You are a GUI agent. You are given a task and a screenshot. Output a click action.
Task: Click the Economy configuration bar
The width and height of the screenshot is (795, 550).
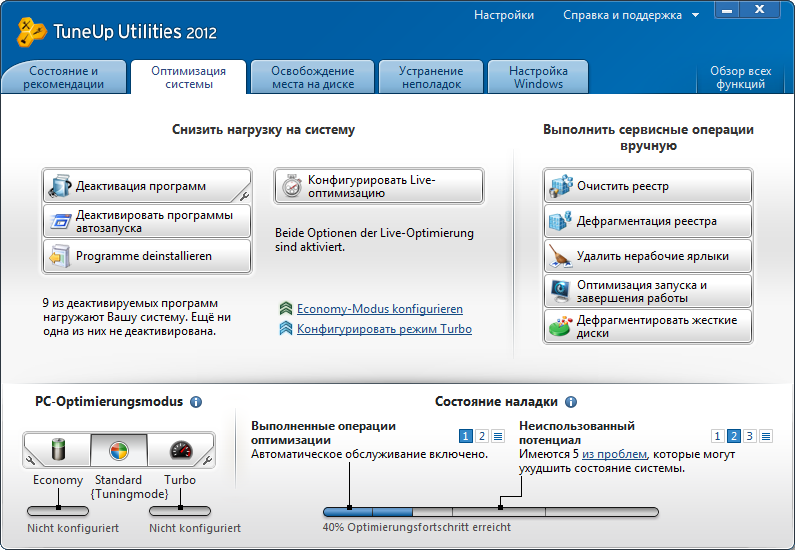(58, 511)
